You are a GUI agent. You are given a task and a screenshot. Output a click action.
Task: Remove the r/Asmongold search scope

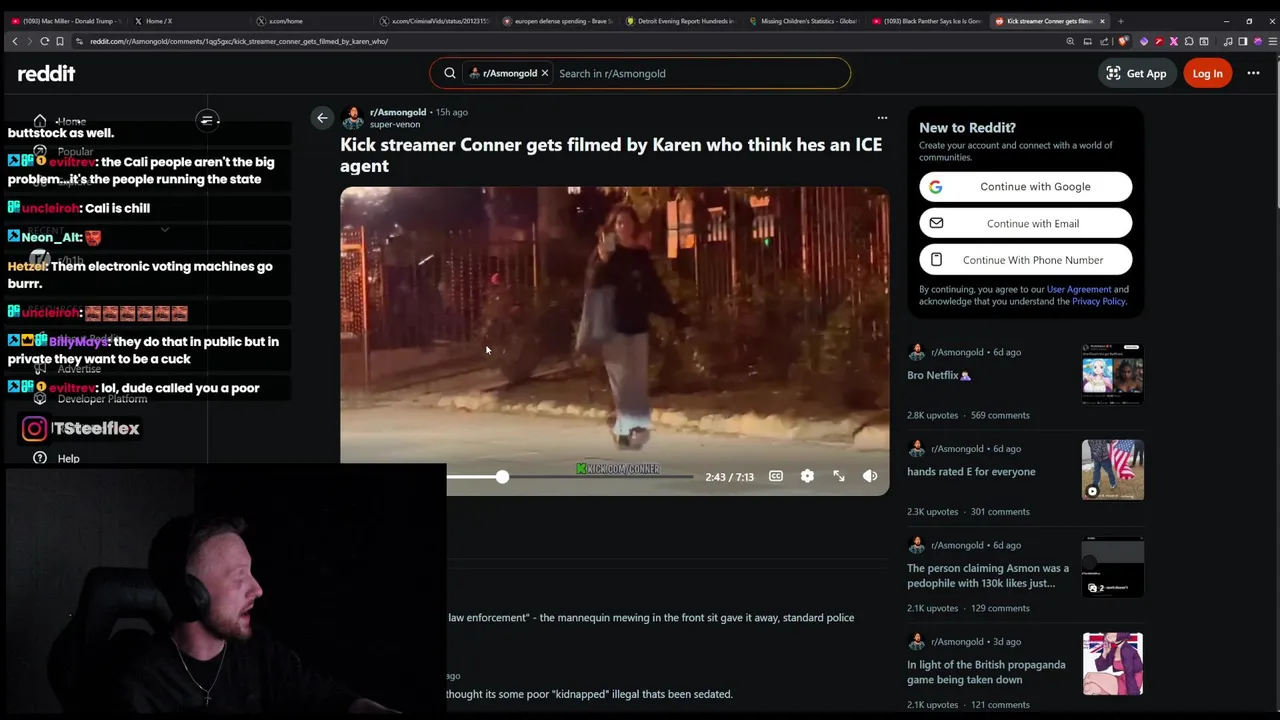click(544, 73)
